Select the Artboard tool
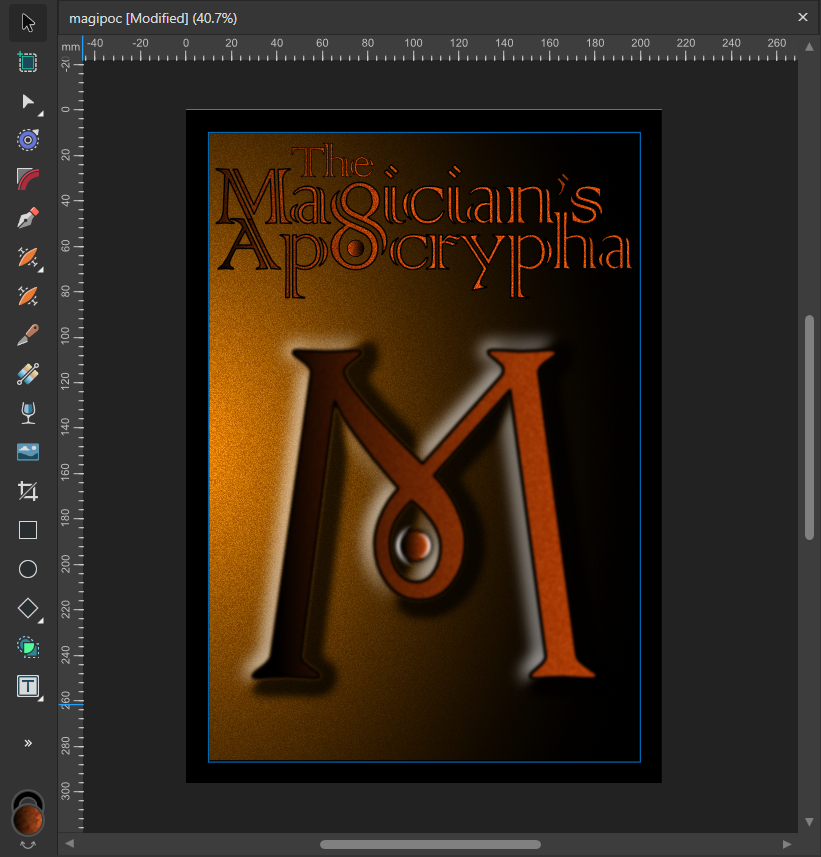821x857 pixels. pyautogui.click(x=28, y=62)
